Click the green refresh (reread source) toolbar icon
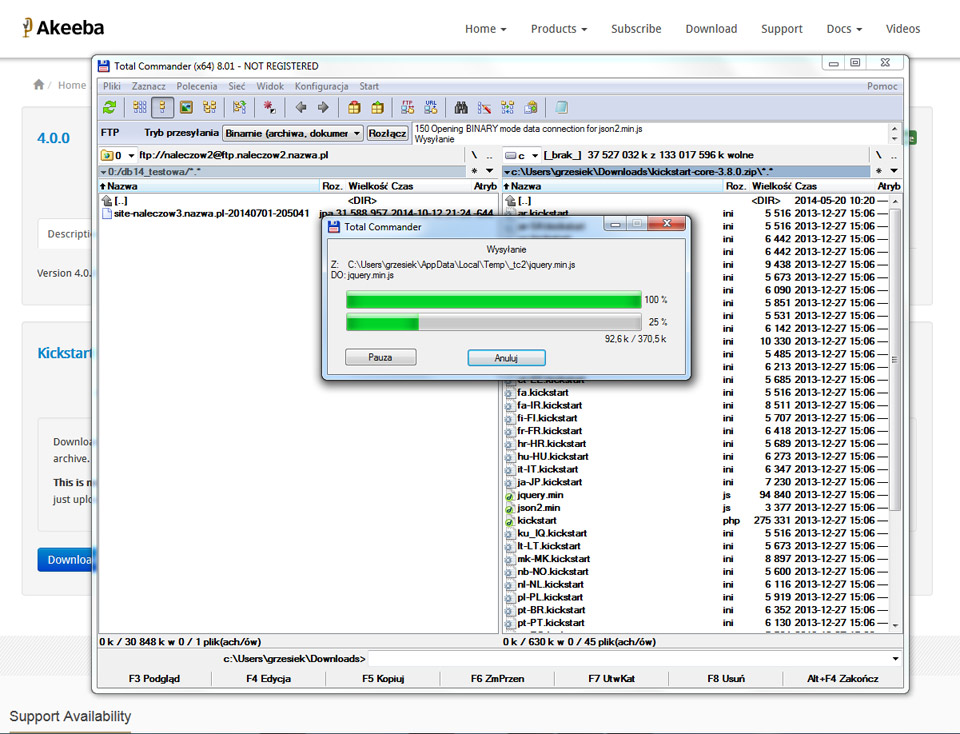The image size is (960, 734). pos(110,108)
